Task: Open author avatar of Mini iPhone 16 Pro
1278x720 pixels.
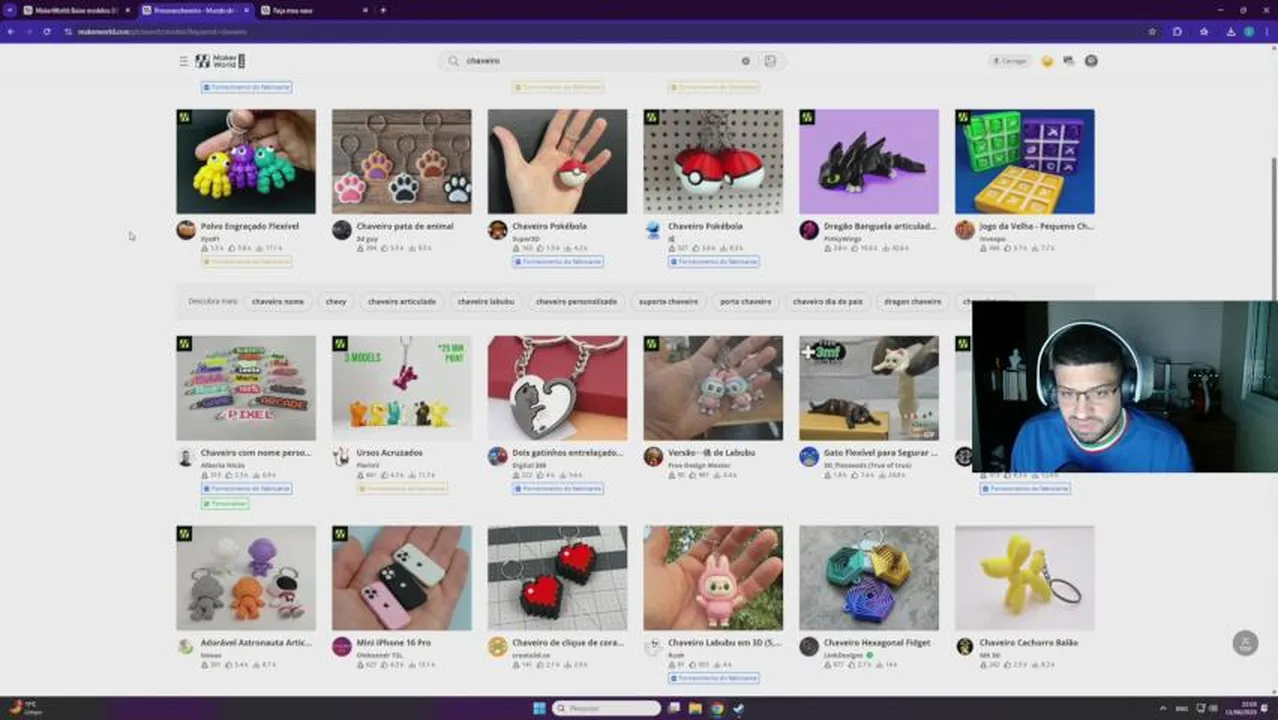Action: pyautogui.click(x=342, y=646)
